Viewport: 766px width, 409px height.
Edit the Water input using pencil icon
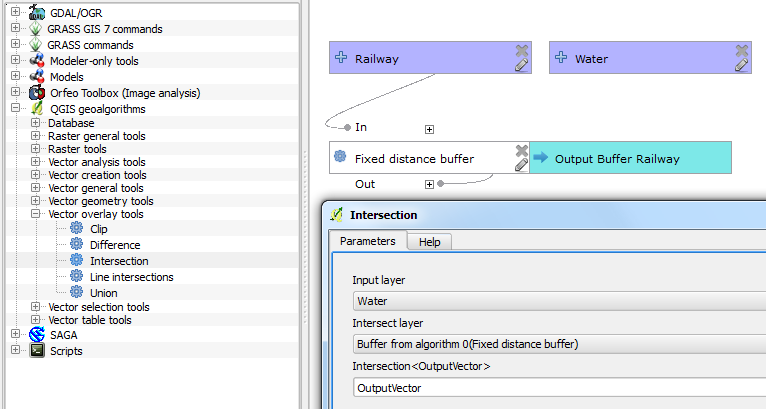(742, 65)
